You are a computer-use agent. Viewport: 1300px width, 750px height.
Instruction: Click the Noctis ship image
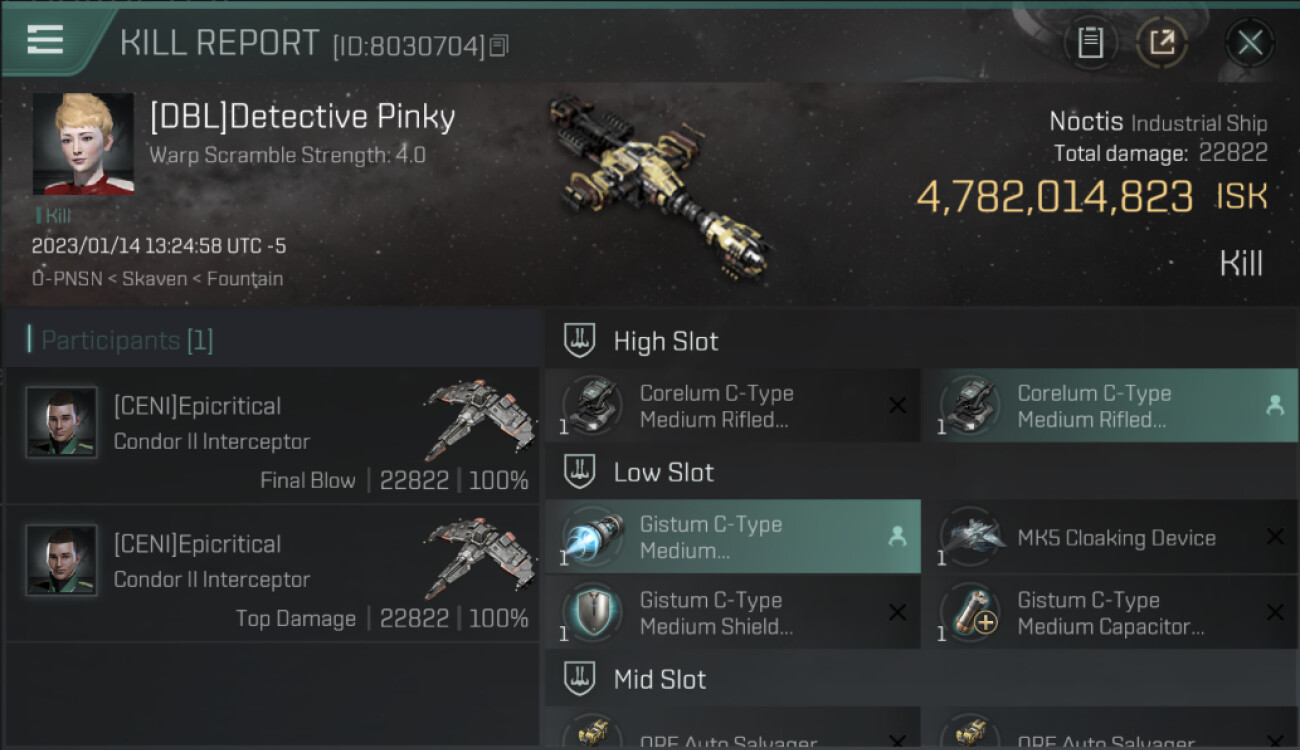(x=659, y=184)
